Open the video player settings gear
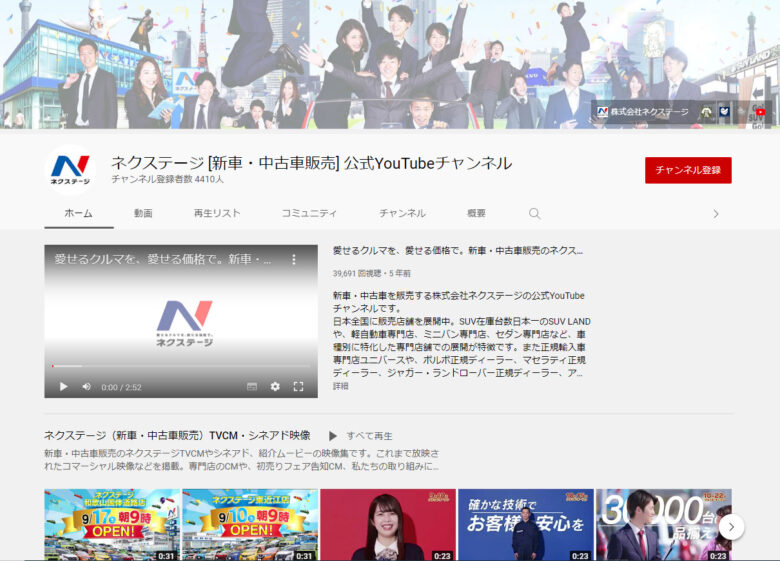Image resolution: width=780 pixels, height=561 pixels. (275, 386)
